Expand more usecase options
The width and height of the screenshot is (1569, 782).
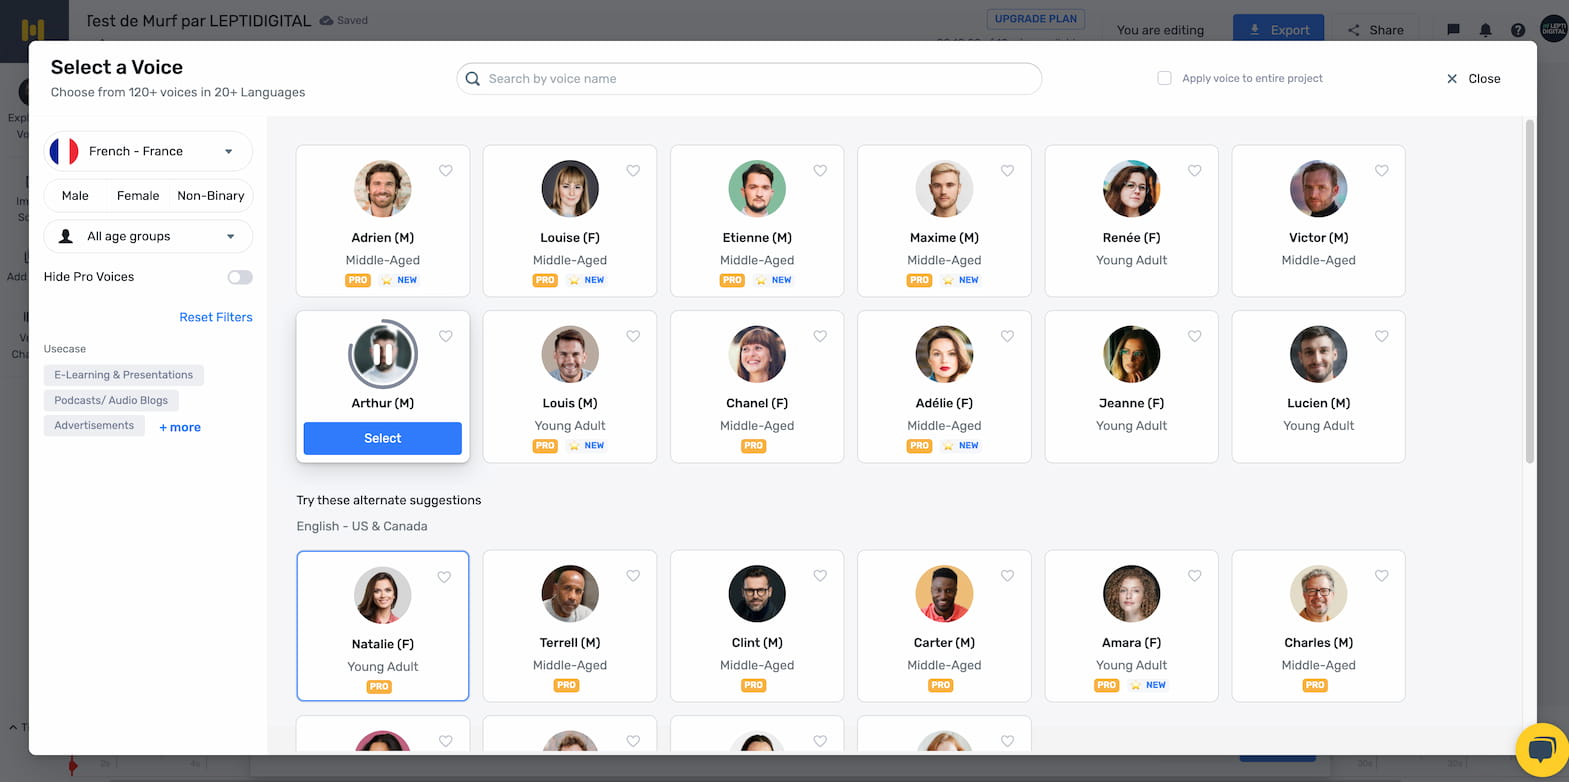point(180,427)
